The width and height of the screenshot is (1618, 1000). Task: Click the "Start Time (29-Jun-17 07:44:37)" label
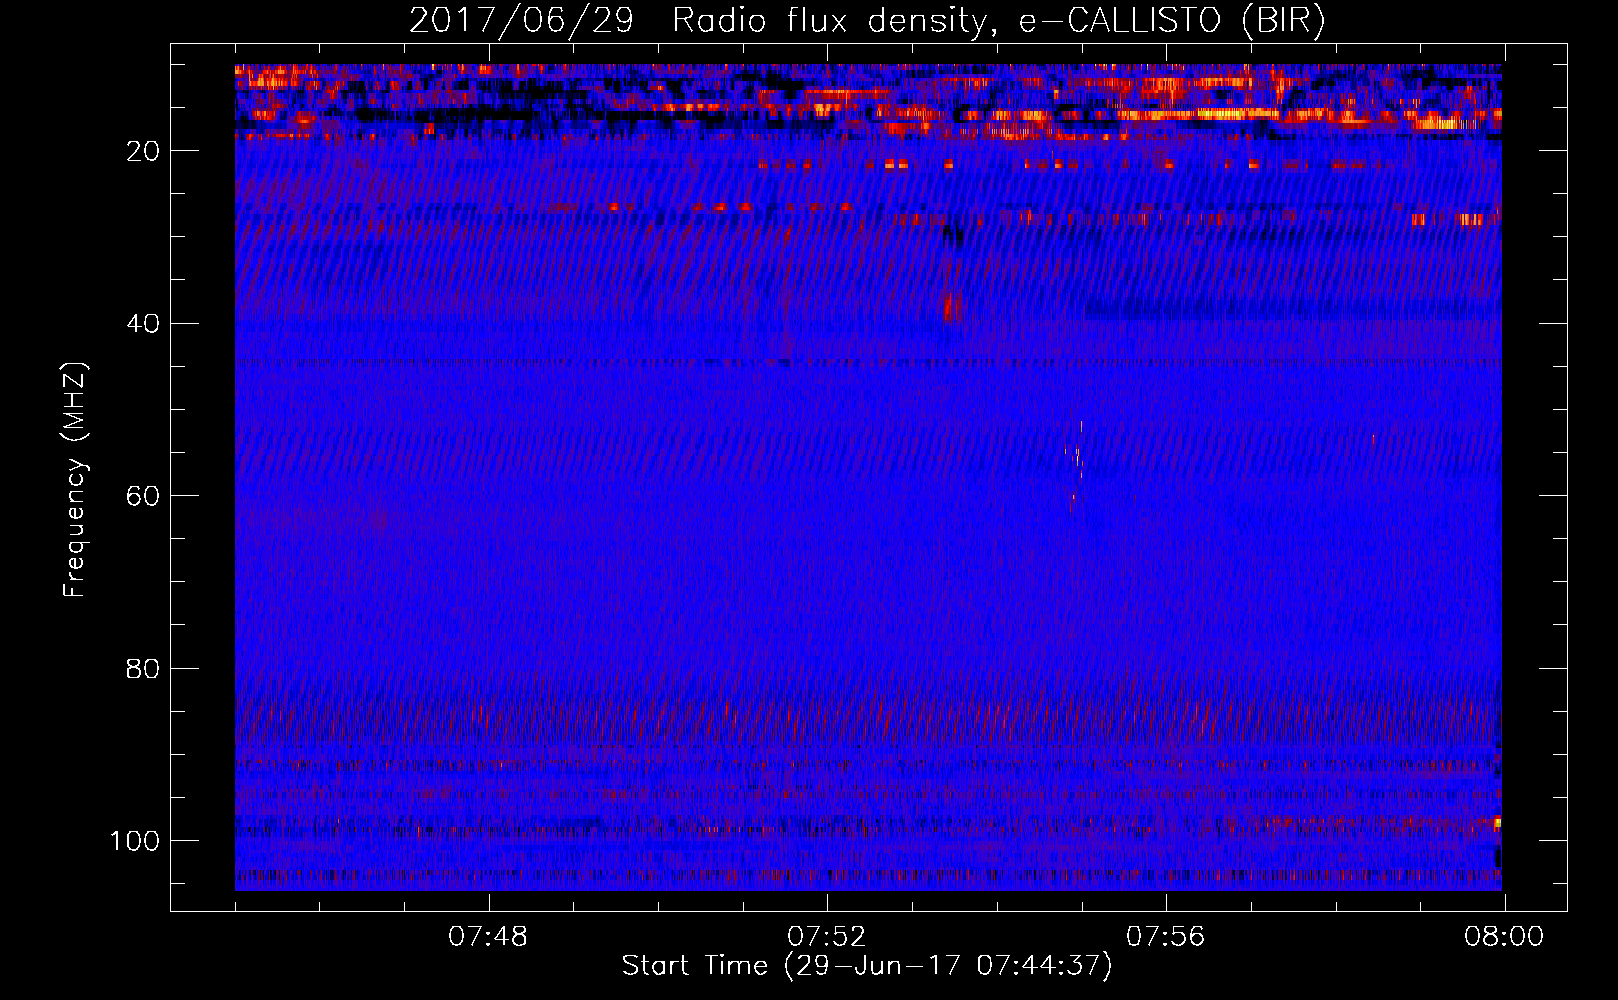[x=867, y=966]
